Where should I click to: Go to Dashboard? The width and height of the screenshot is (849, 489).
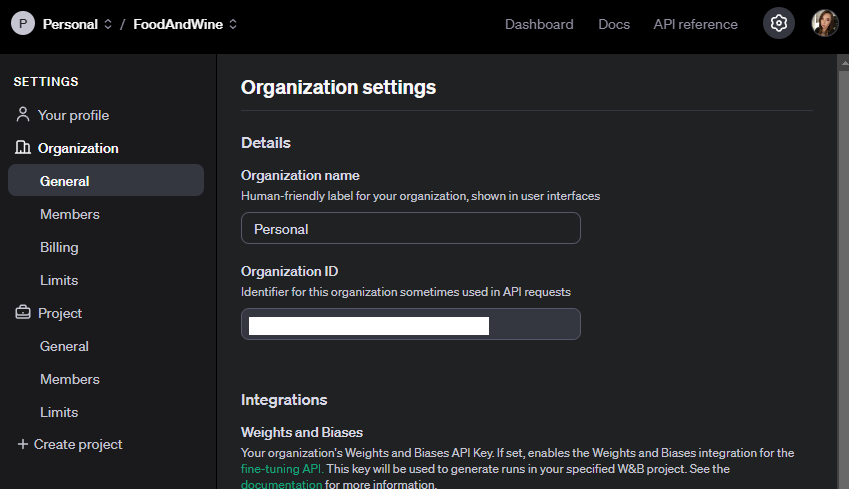click(539, 24)
